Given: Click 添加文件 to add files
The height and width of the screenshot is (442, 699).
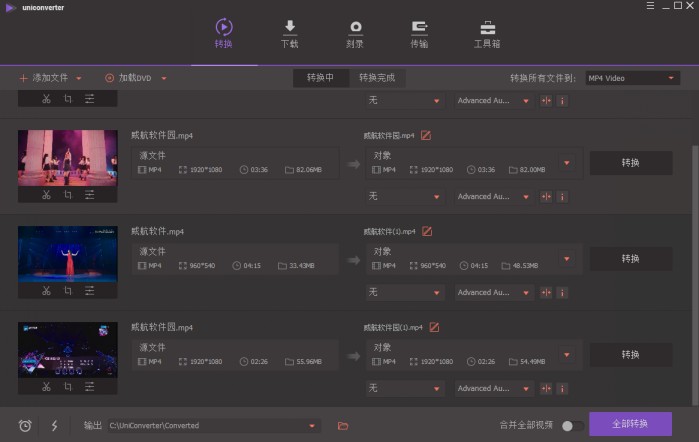Looking at the screenshot, I should (49, 78).
